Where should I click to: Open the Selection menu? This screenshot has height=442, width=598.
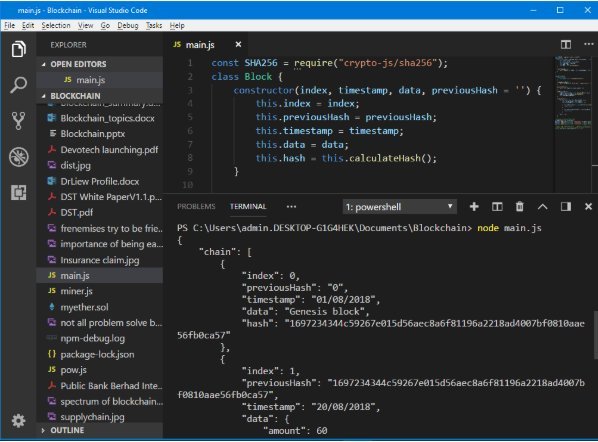[x=56, y=26]
